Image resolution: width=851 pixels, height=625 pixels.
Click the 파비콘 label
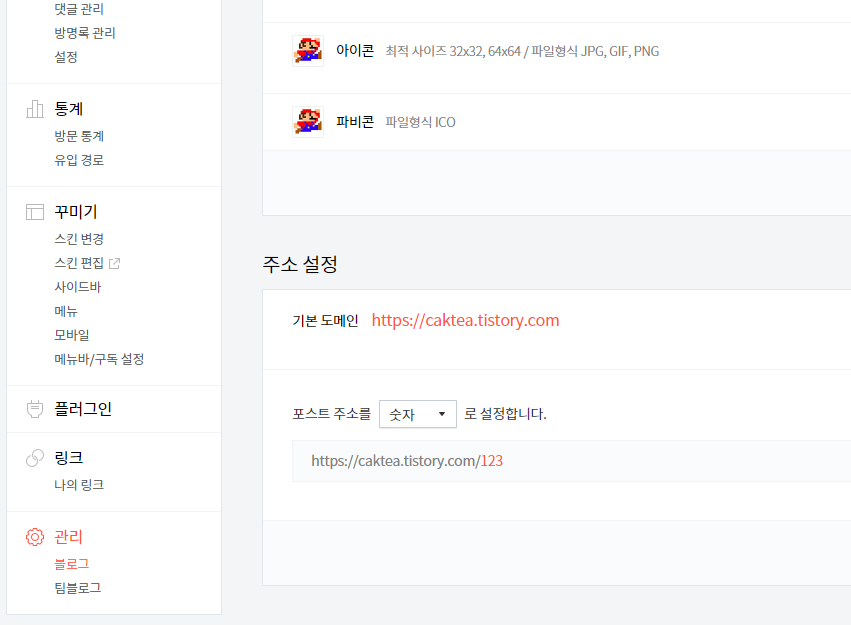pos(355,122)
